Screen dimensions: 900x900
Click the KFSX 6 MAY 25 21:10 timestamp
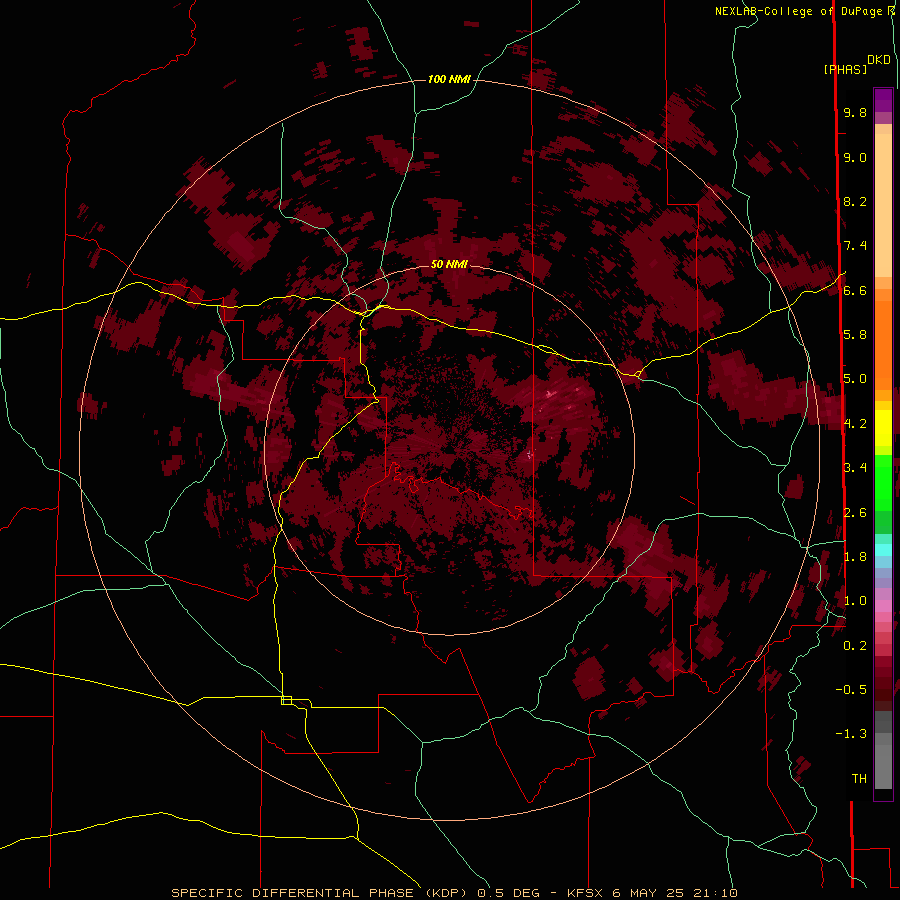coord(652,893)
